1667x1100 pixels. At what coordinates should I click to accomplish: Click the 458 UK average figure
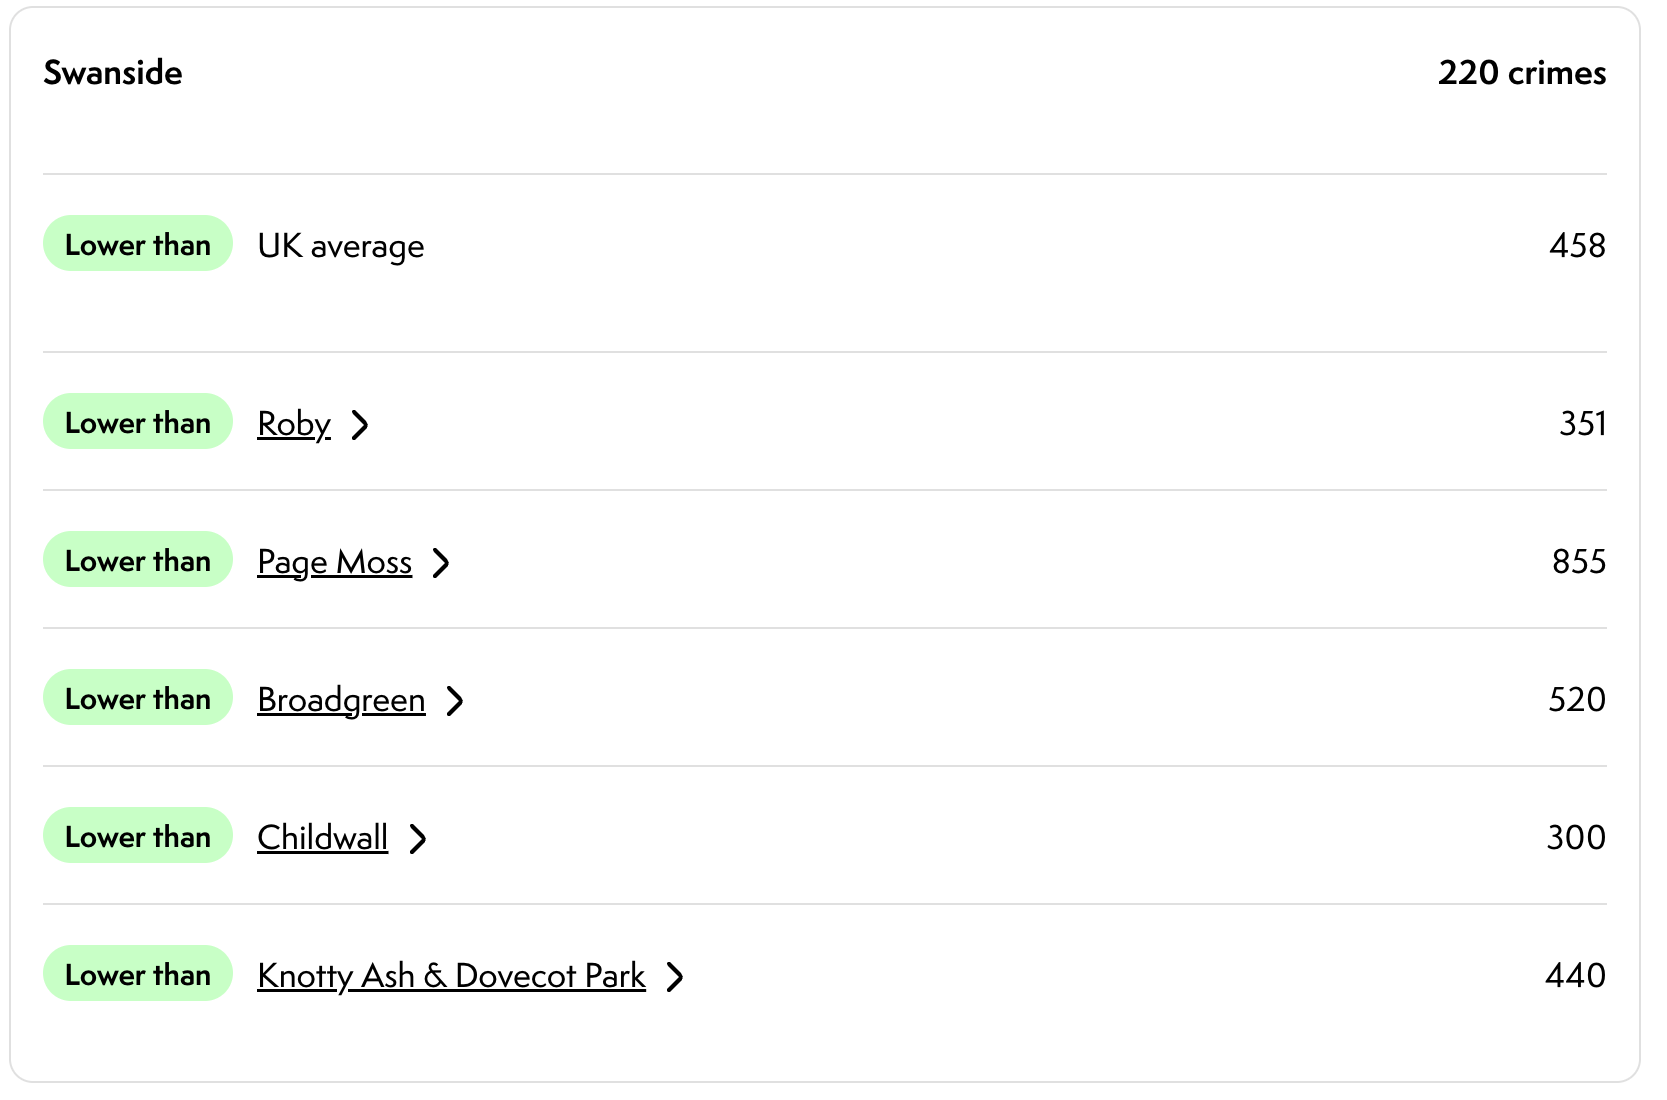[x=1577, y=246]
